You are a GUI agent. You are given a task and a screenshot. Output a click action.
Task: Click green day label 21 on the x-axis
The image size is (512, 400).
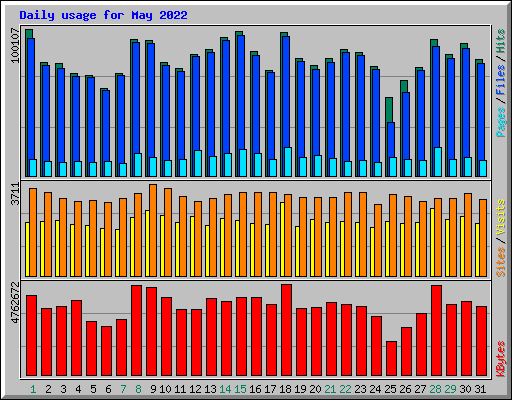(x=330, y=389)
